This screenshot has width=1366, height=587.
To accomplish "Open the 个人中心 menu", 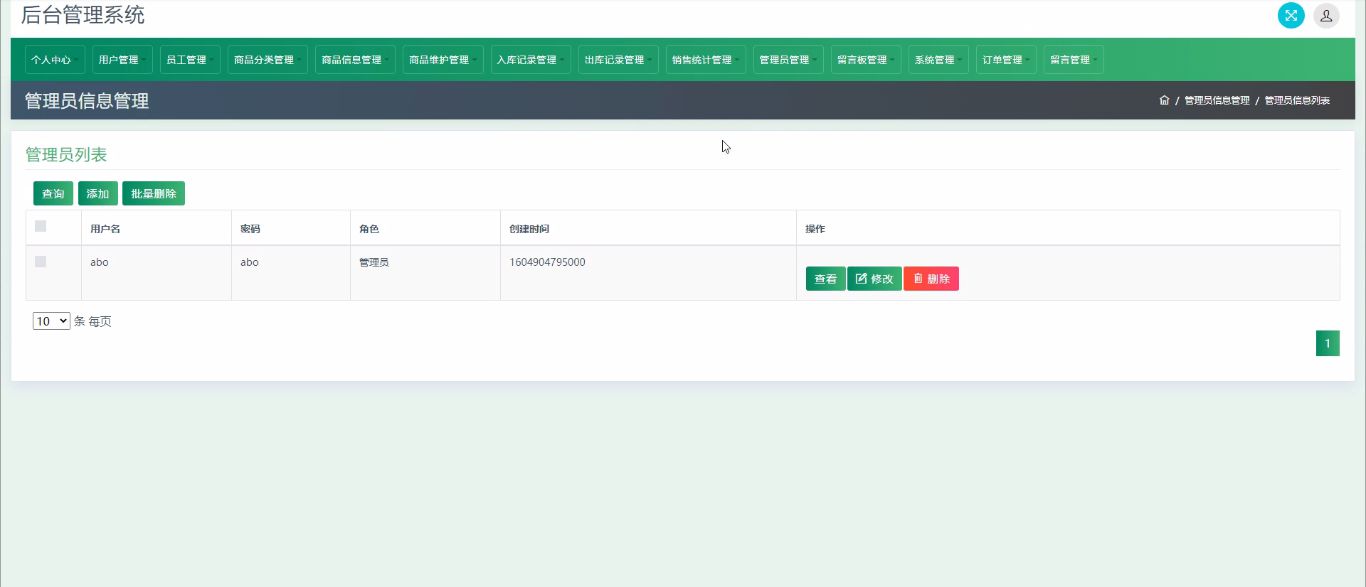I will click(55, 60).
